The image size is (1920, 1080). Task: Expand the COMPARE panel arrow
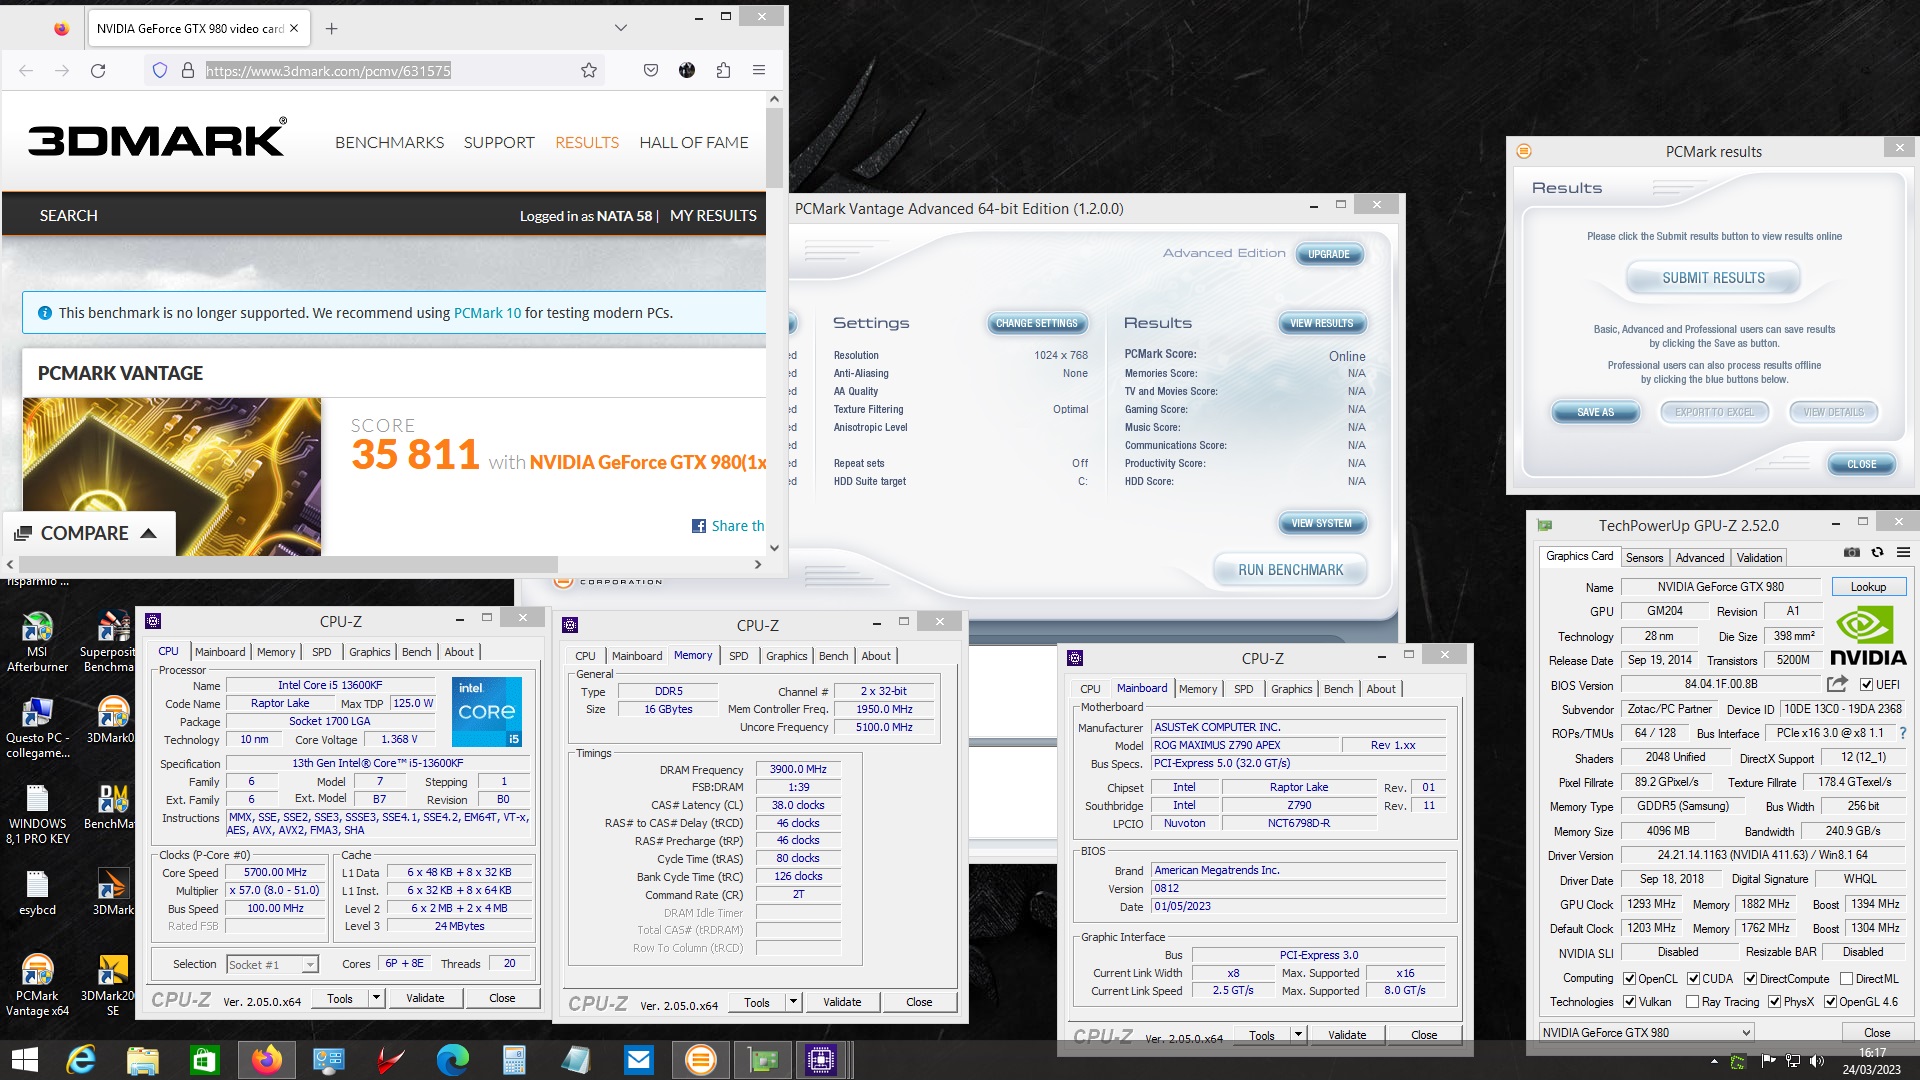(149, 533)
